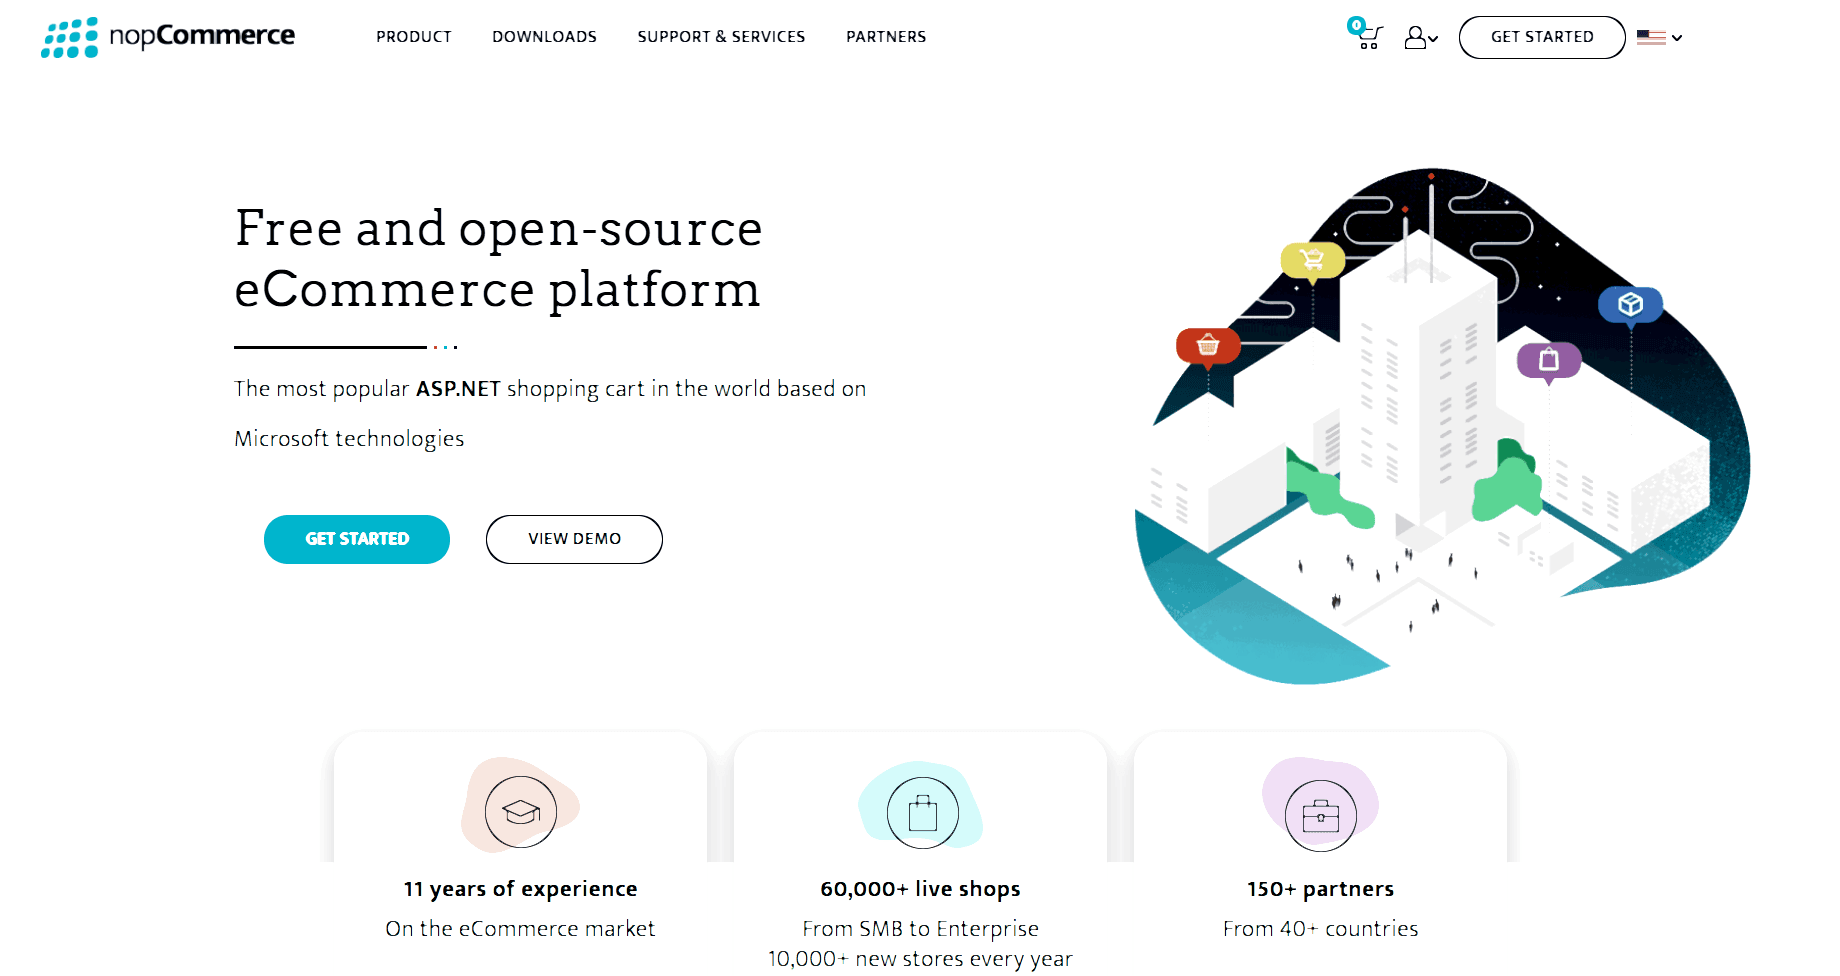Click the 'Microsoft technologies' text
1840x976 pixels.
tap(349, 438)
